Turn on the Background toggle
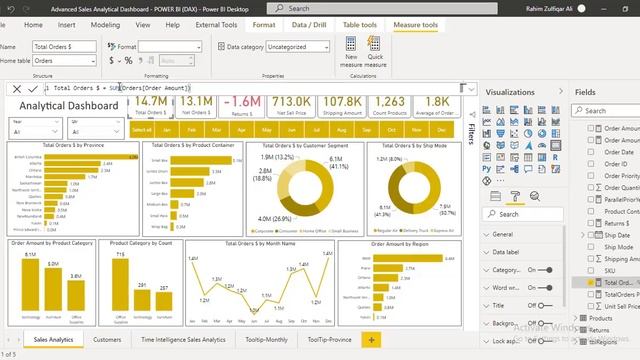 point(545,323)
